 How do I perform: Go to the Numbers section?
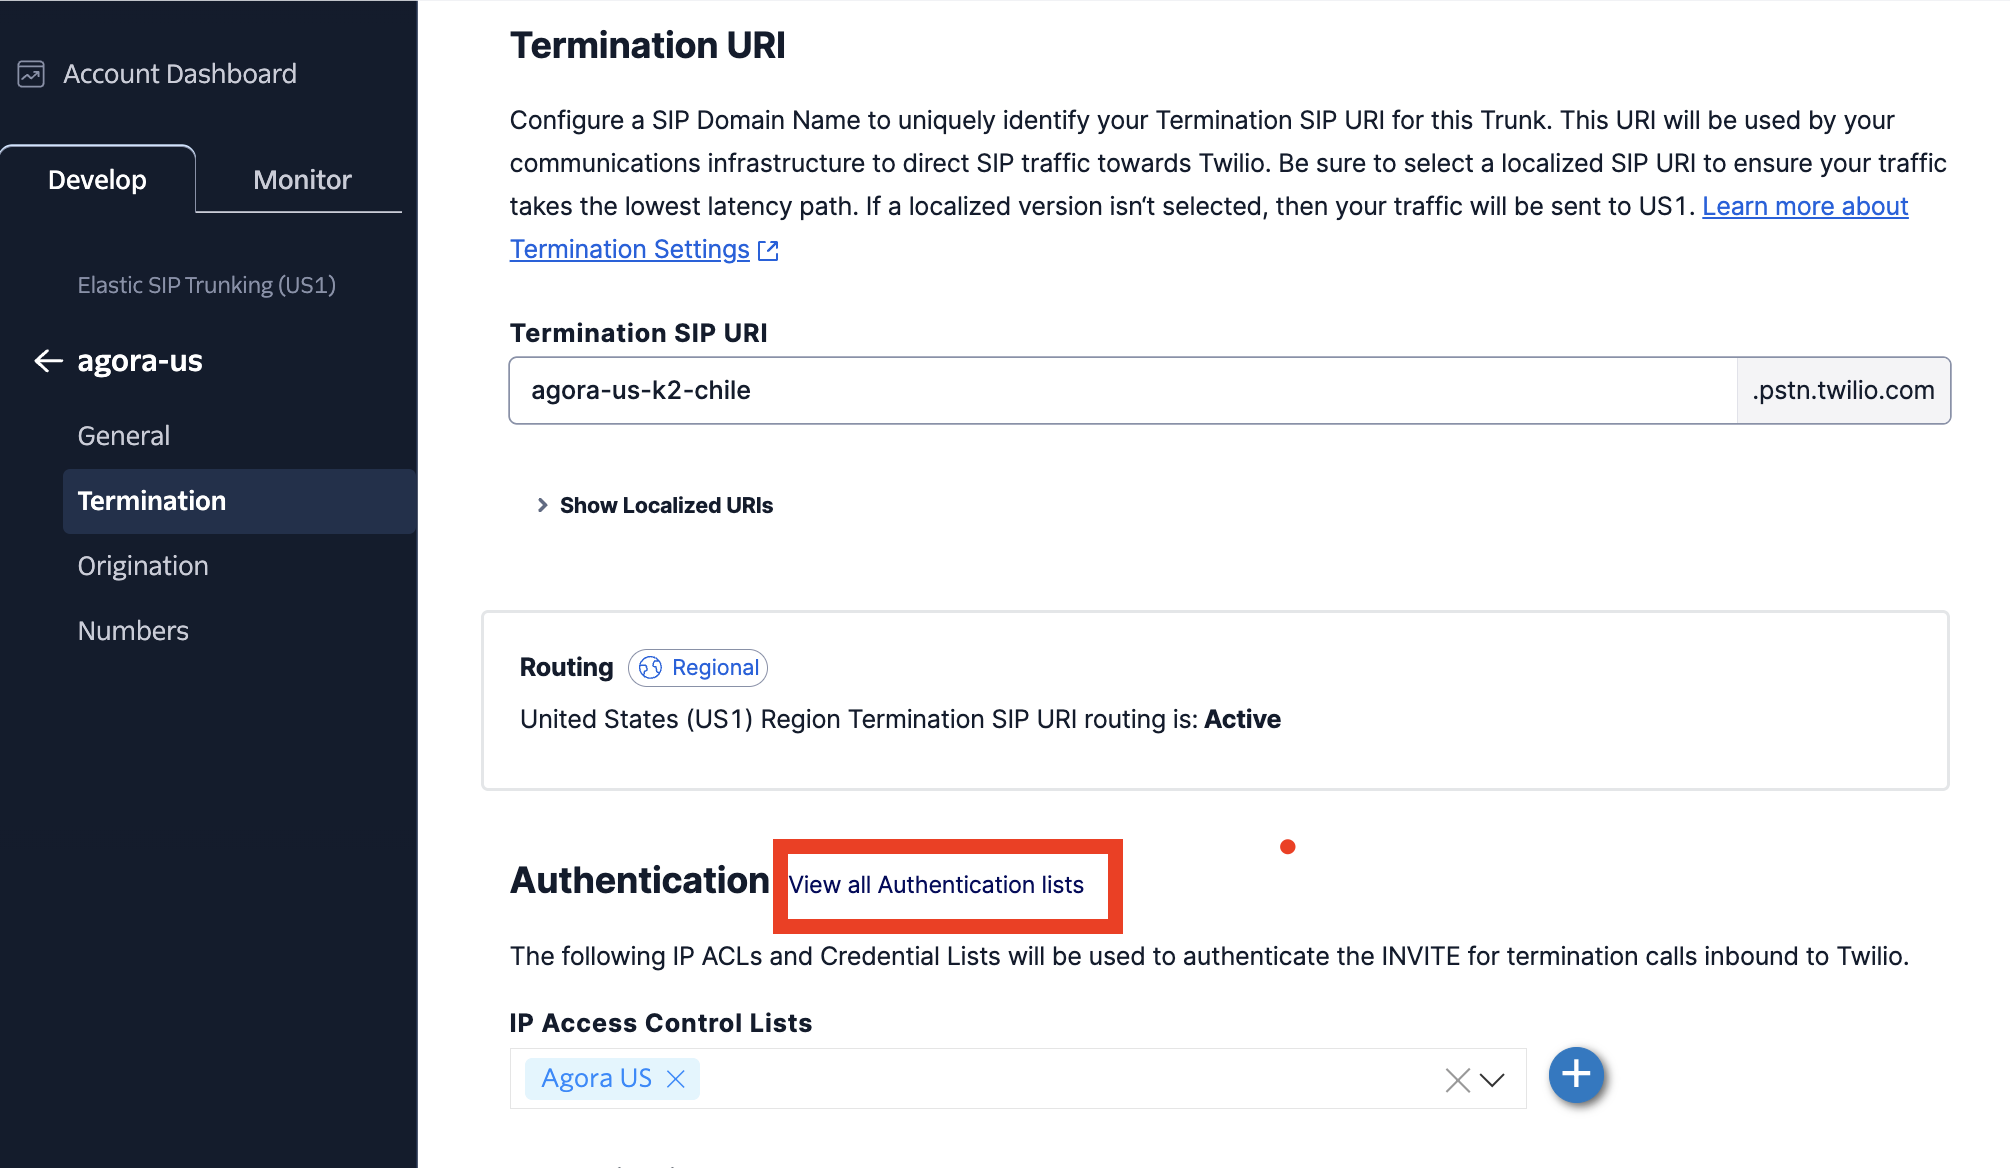133,631
